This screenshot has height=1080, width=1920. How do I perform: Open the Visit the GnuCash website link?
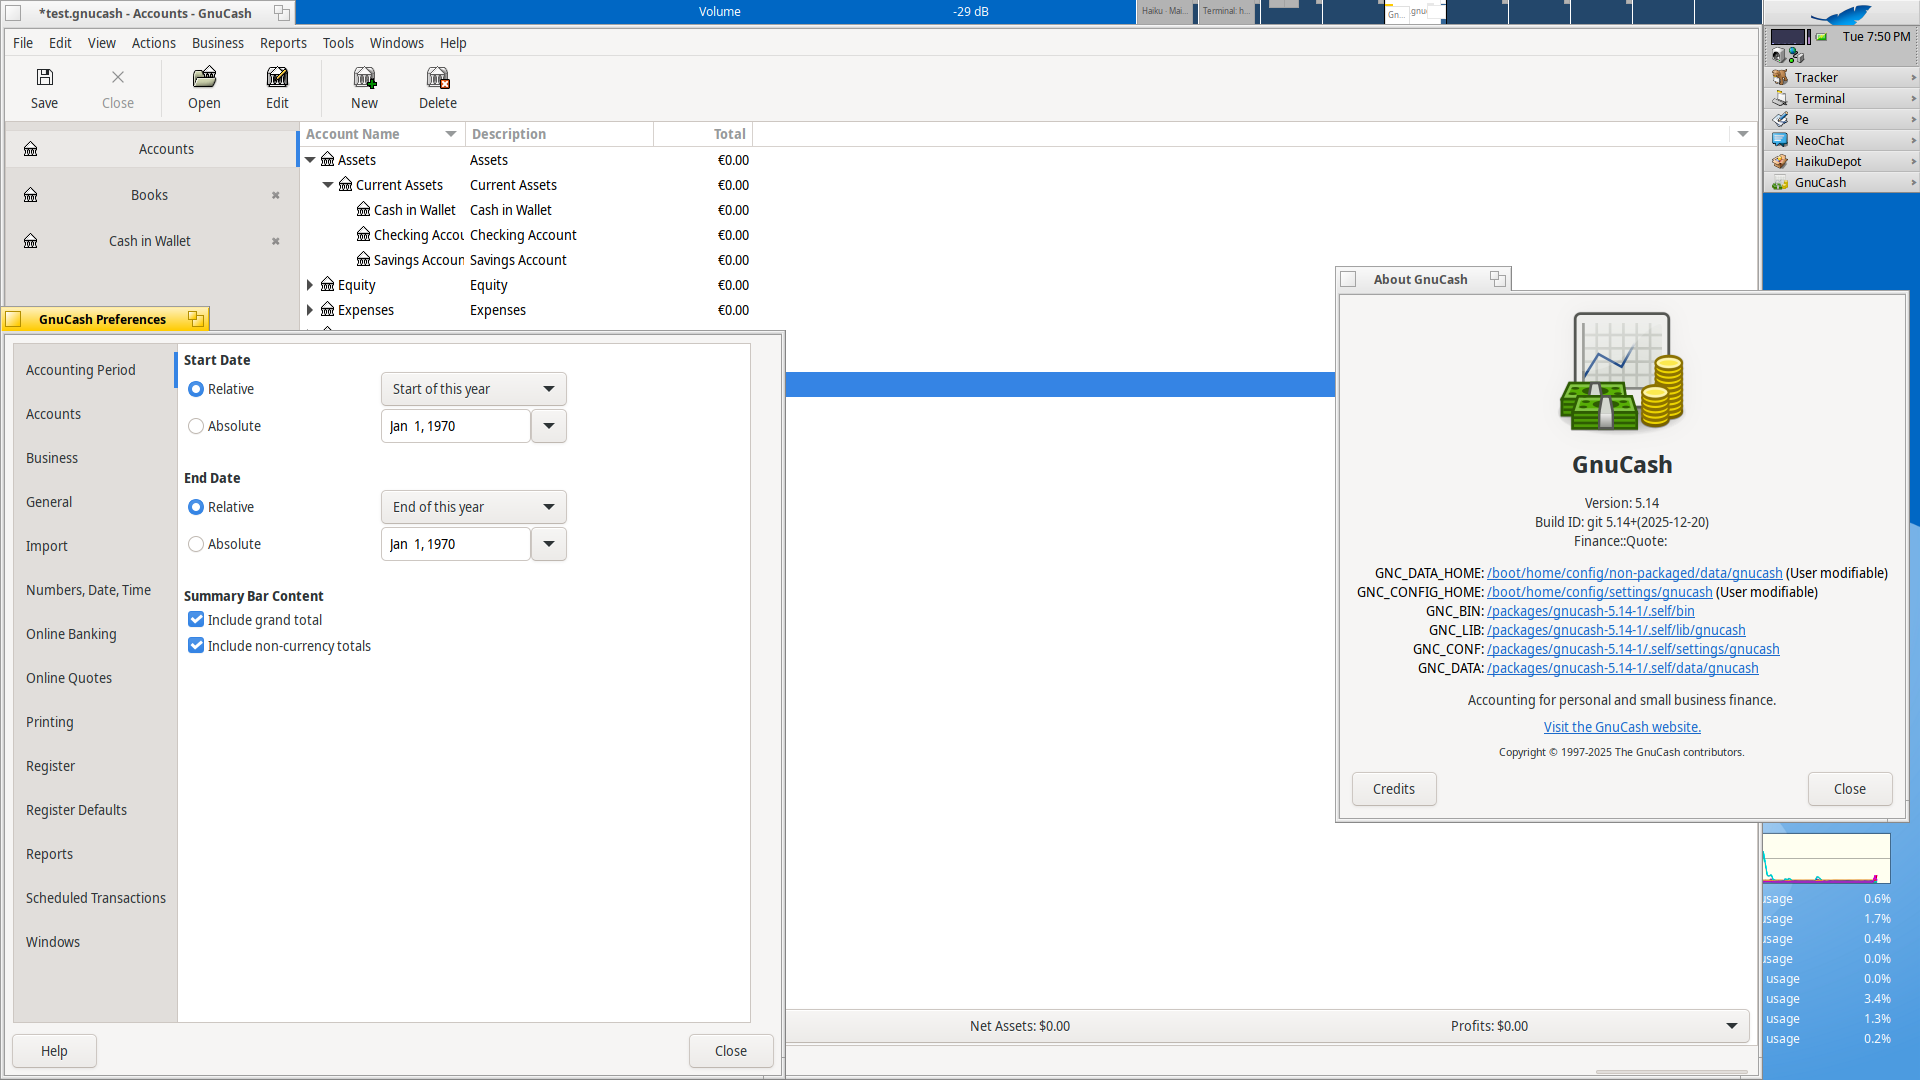coord(1622,727)
